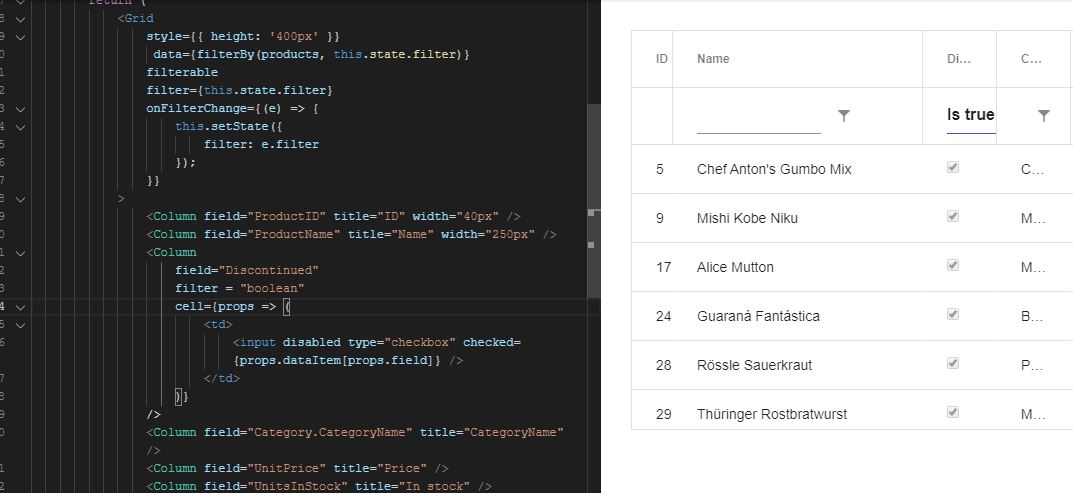Toggle the checkbox in Rössle Sauerkraut row
1073x493 pixels.
tap(953, 363)
